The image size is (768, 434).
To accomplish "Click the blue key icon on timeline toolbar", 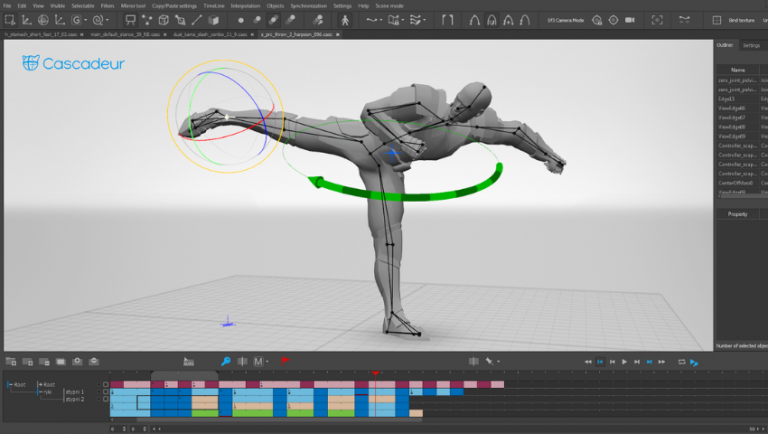I will pyautogui.click(x=225, y=362).
